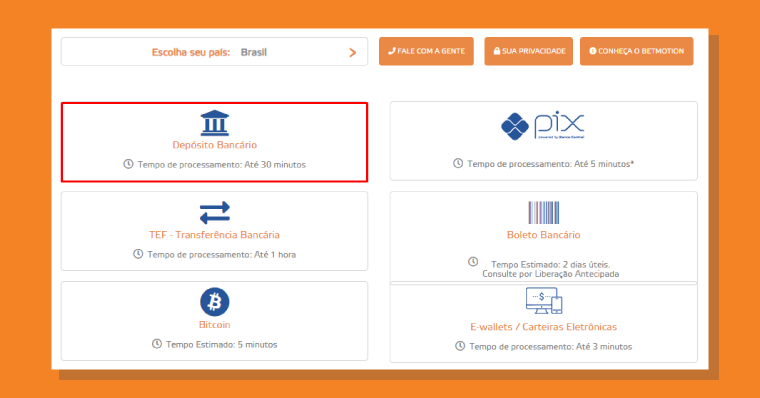Click the bank building icon for Depósito Bancário

tap(215, 123)
